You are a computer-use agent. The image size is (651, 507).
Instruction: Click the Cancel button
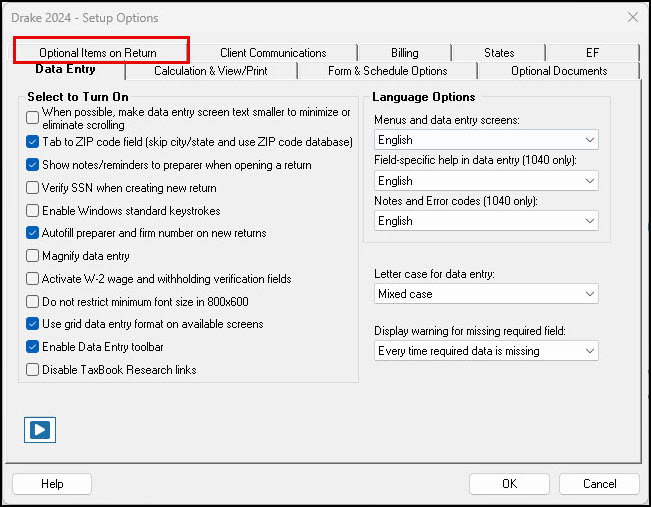(600, 484)
